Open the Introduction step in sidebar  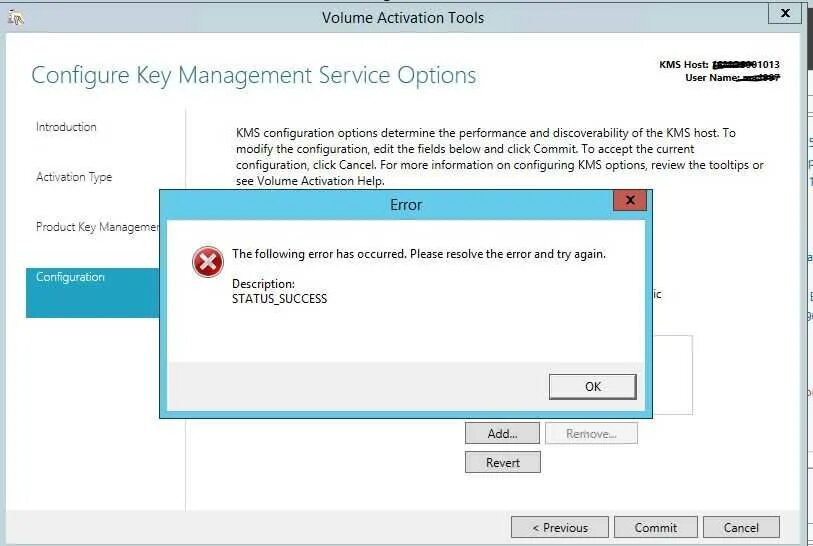click(66, 127)
